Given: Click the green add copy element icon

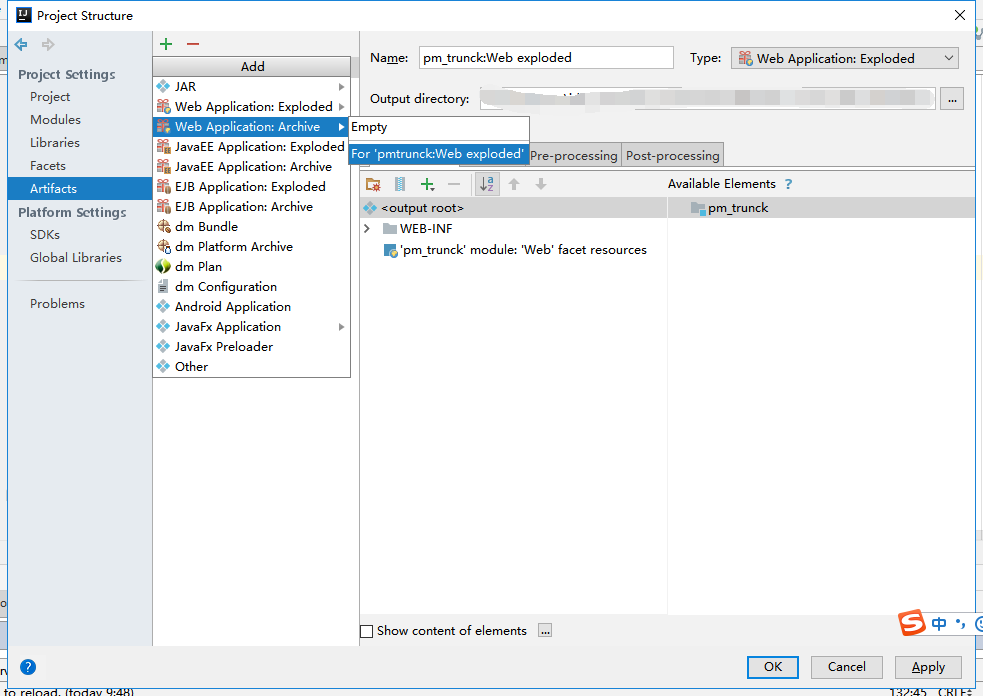Looking at the screenshot, I should point(428,184).
